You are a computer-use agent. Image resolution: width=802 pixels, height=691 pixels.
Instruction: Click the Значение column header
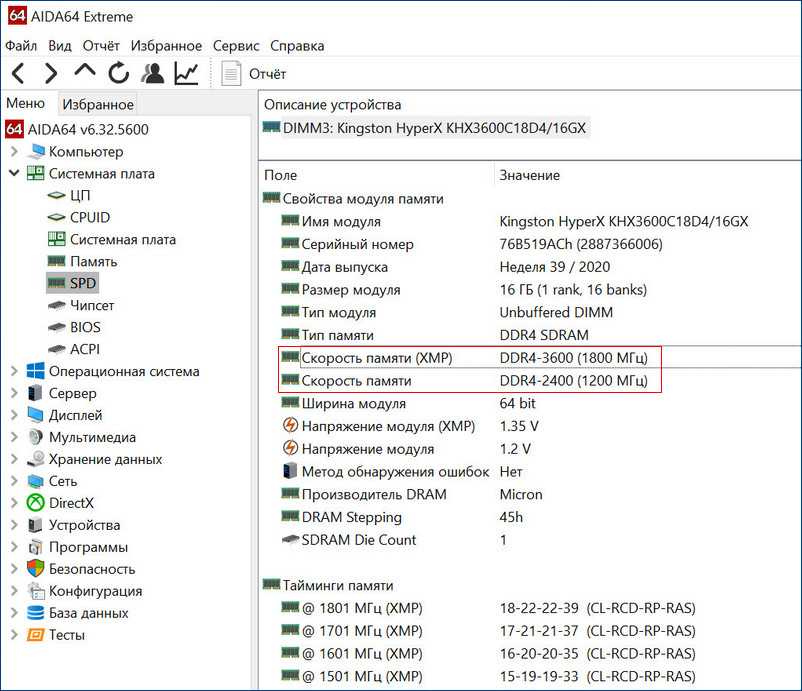click(x=529, y=175)
